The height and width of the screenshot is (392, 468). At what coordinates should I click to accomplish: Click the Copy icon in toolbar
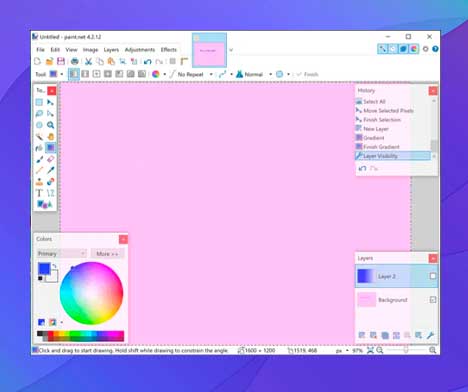[x=100, y=61]
